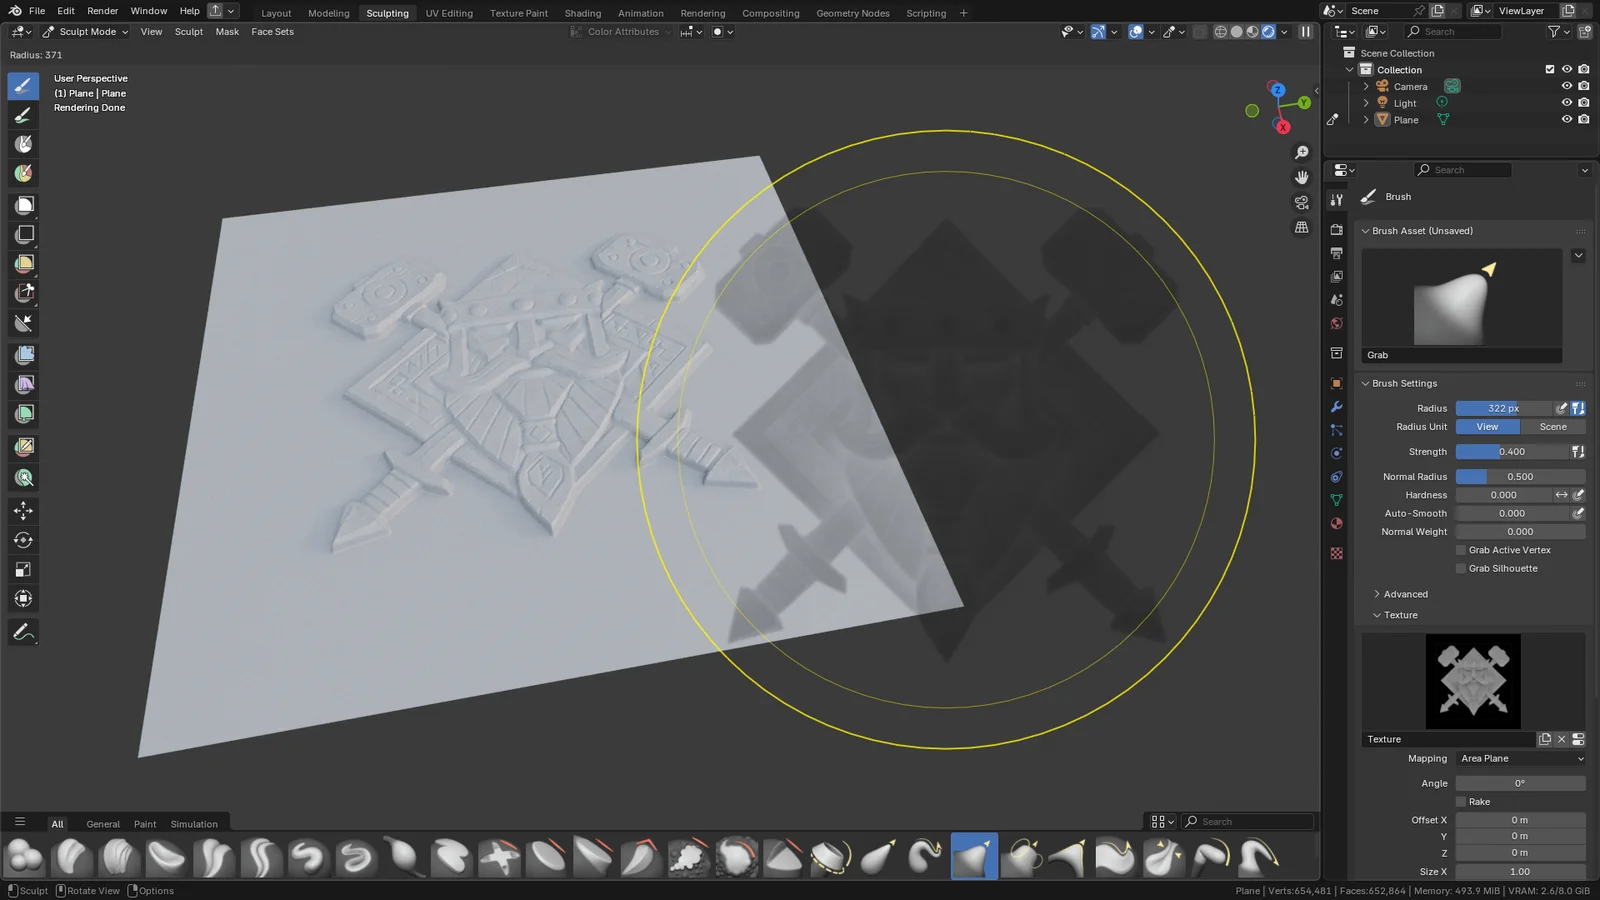Viewport: 1600px width, 900px height.
Task: Open the Texture properties checkered tab
Action: pos(1337,553)
